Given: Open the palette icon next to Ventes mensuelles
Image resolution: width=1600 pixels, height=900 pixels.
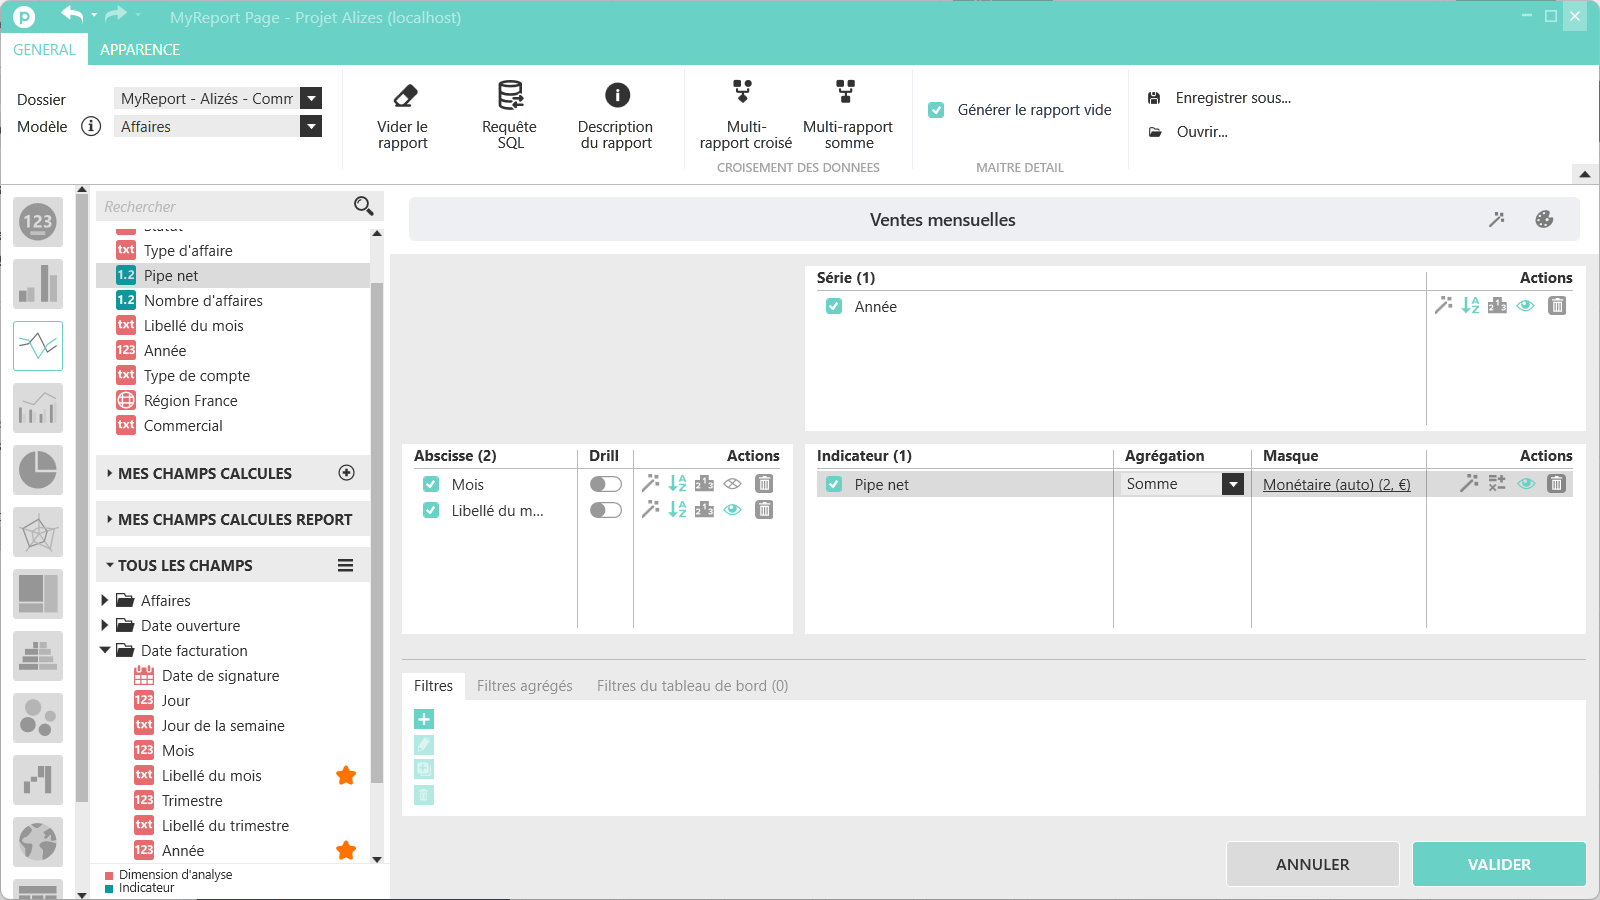Looking at the screenshot, I should 1544,219.
